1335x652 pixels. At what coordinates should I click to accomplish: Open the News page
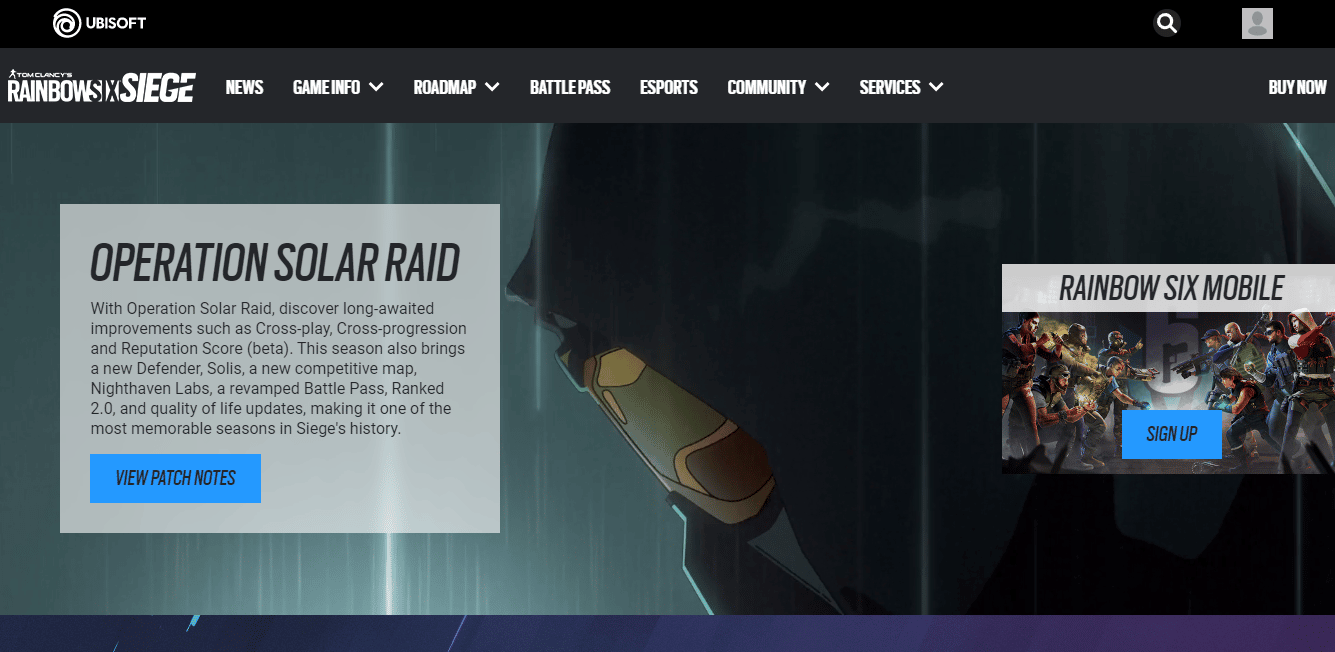pyautogui.click(x=244, y=87)
